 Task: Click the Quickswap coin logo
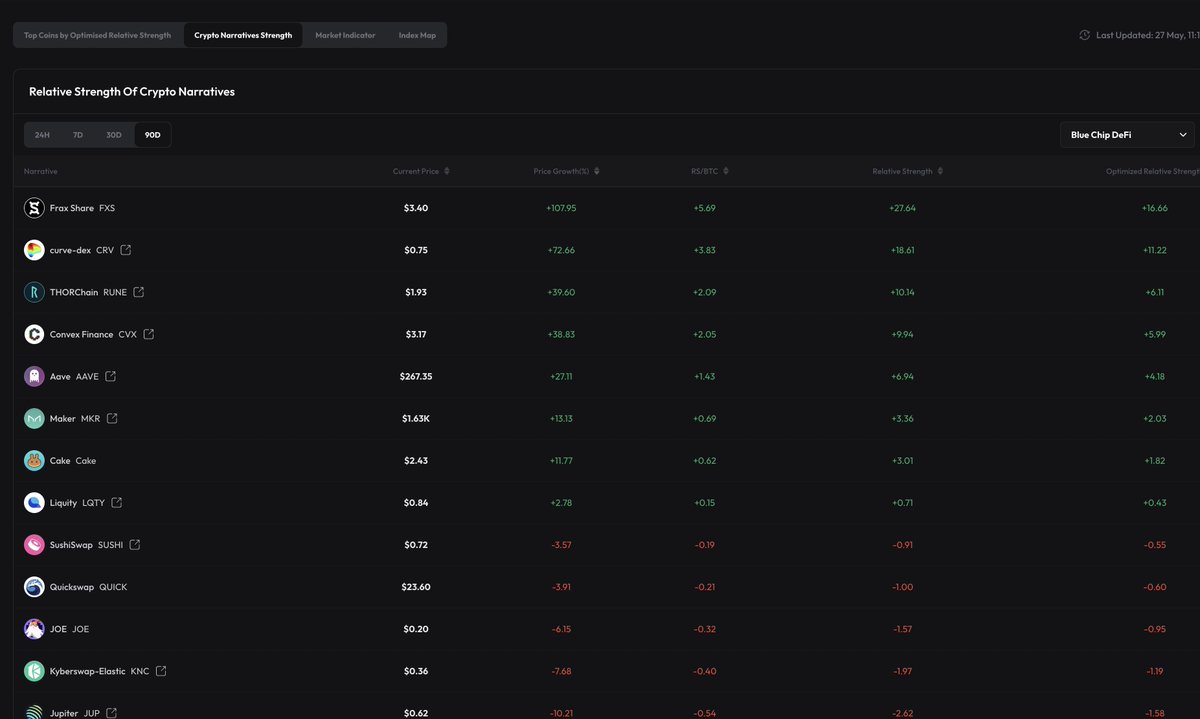(34, 587)
